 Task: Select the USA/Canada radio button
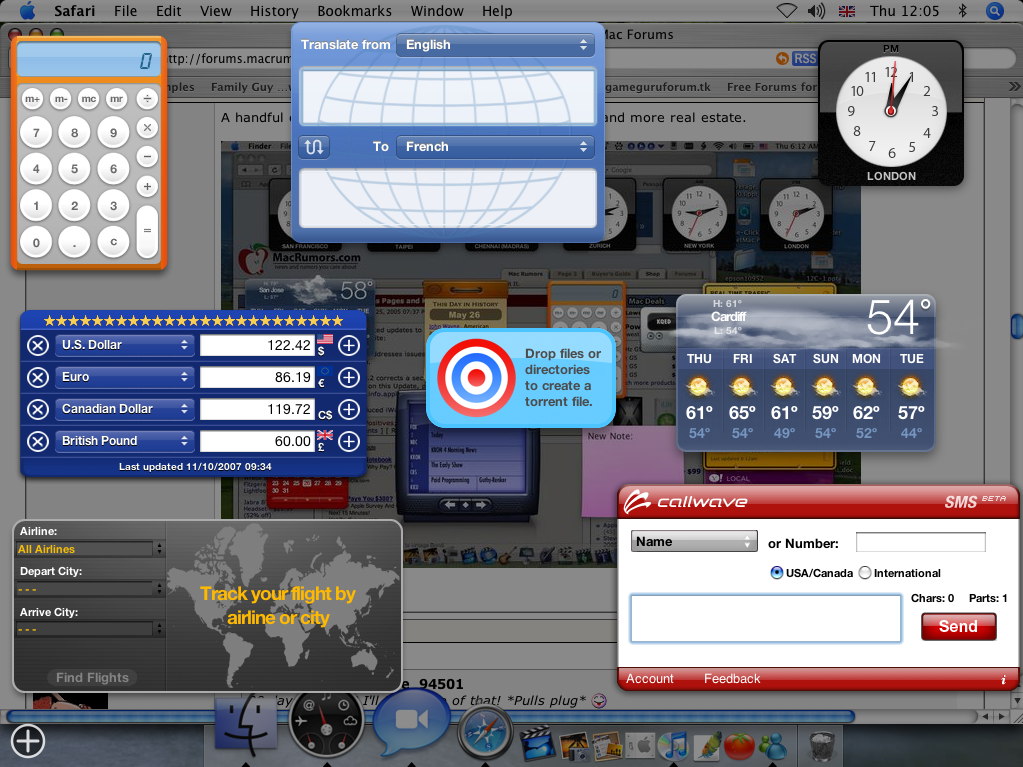point(776,573)
